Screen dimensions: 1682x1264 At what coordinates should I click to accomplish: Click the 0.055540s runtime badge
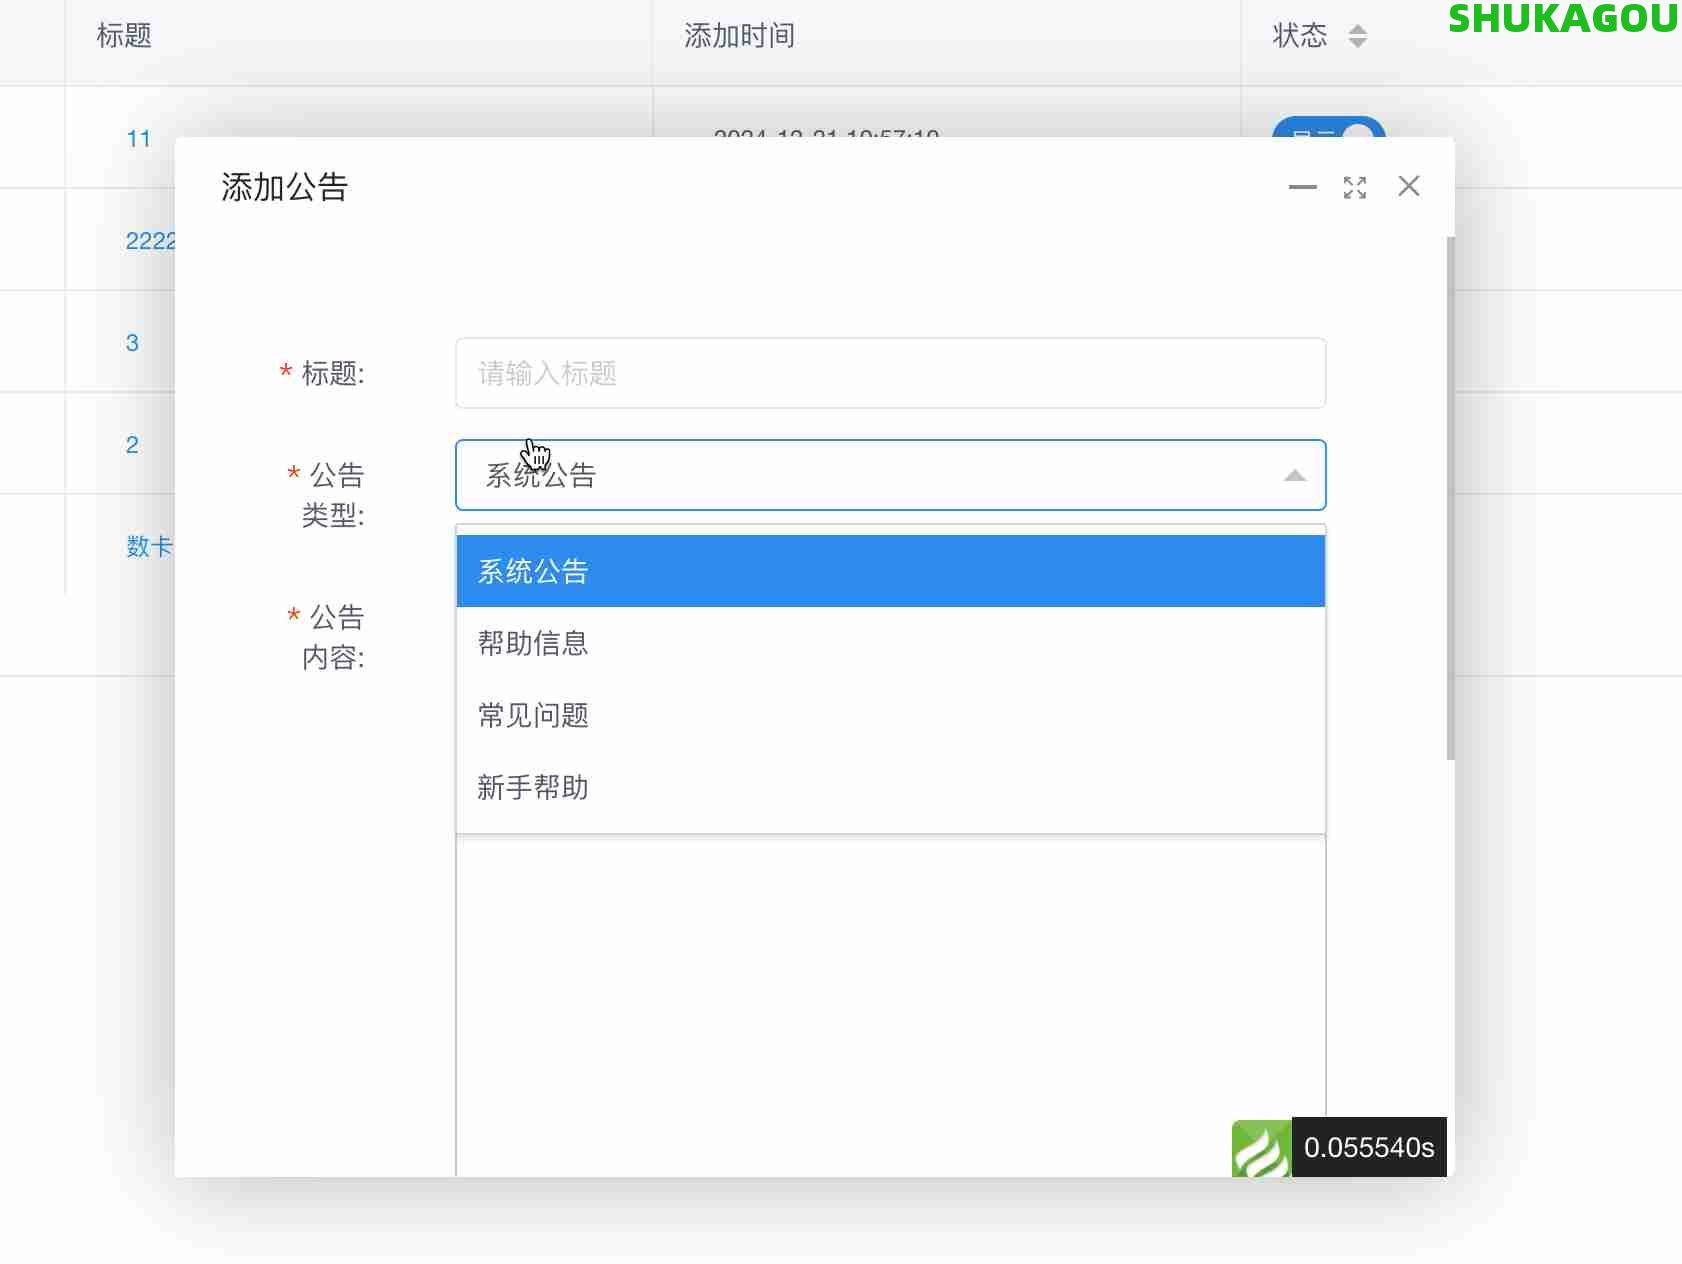1371,1148
